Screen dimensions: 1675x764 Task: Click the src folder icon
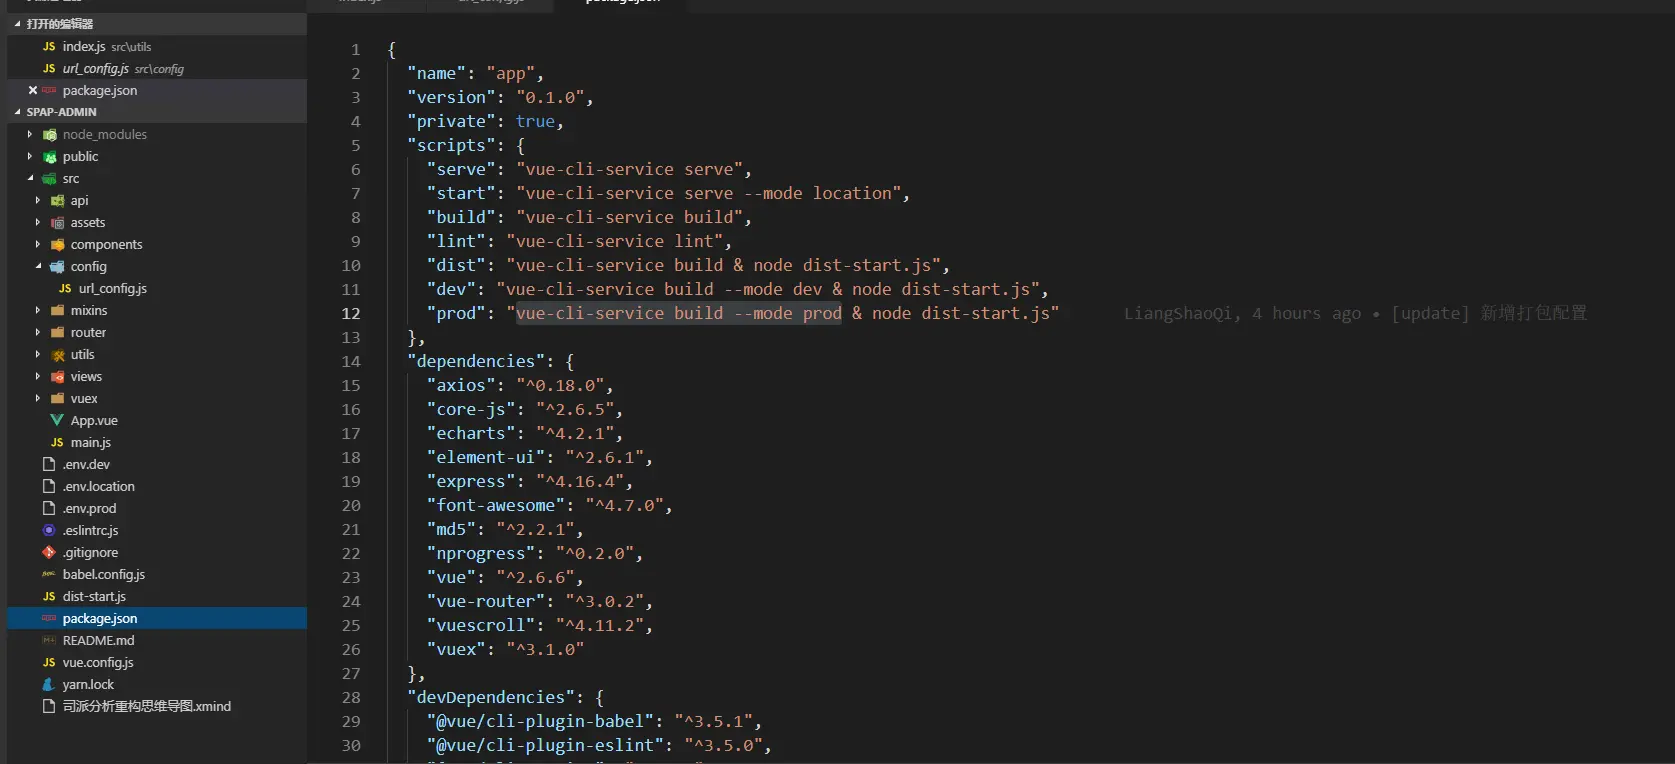pyautogui.click(x=49, y=178)
